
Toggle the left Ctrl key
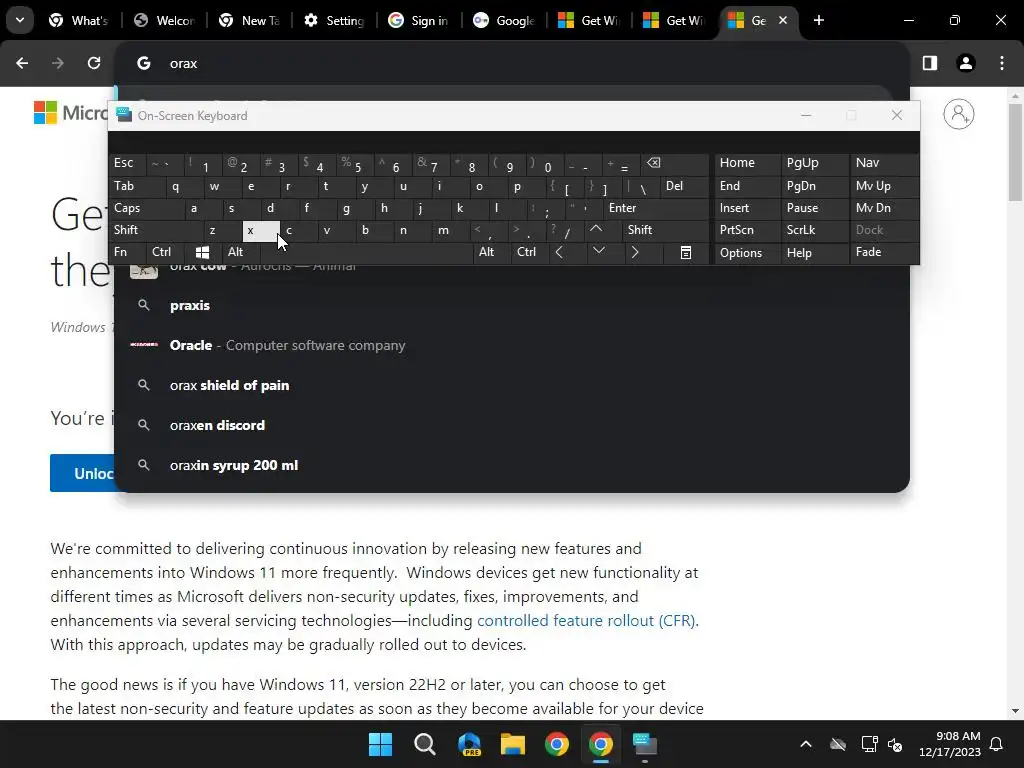point(165,252)
